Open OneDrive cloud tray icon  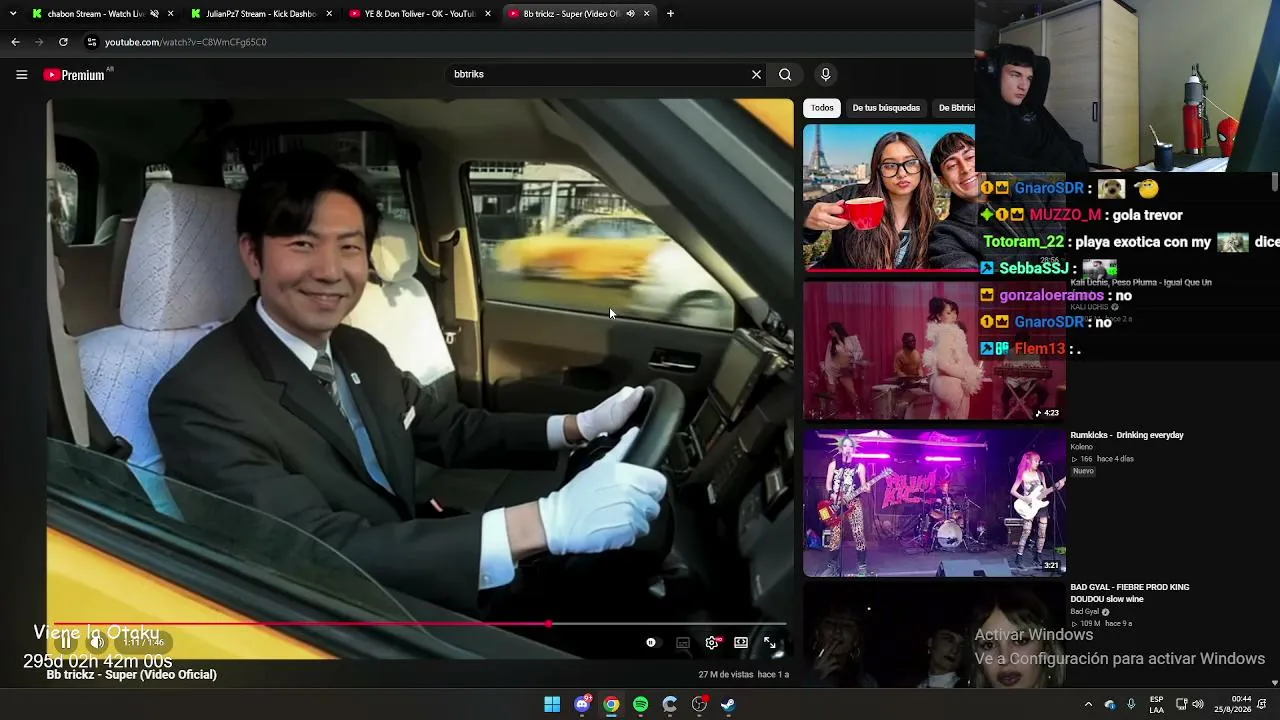pos(1110,704)
